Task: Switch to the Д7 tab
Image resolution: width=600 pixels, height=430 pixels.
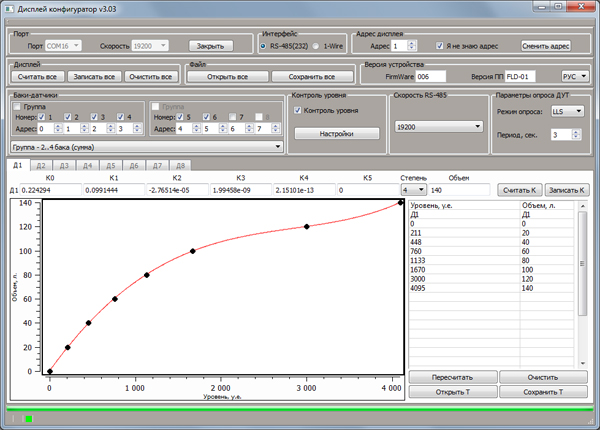Action: tap(157, 166)
